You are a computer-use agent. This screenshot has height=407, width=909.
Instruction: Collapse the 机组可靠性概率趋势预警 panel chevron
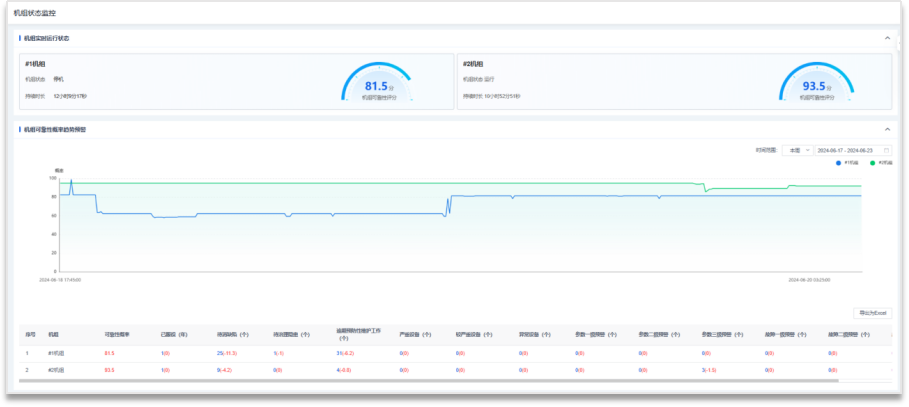887,129
